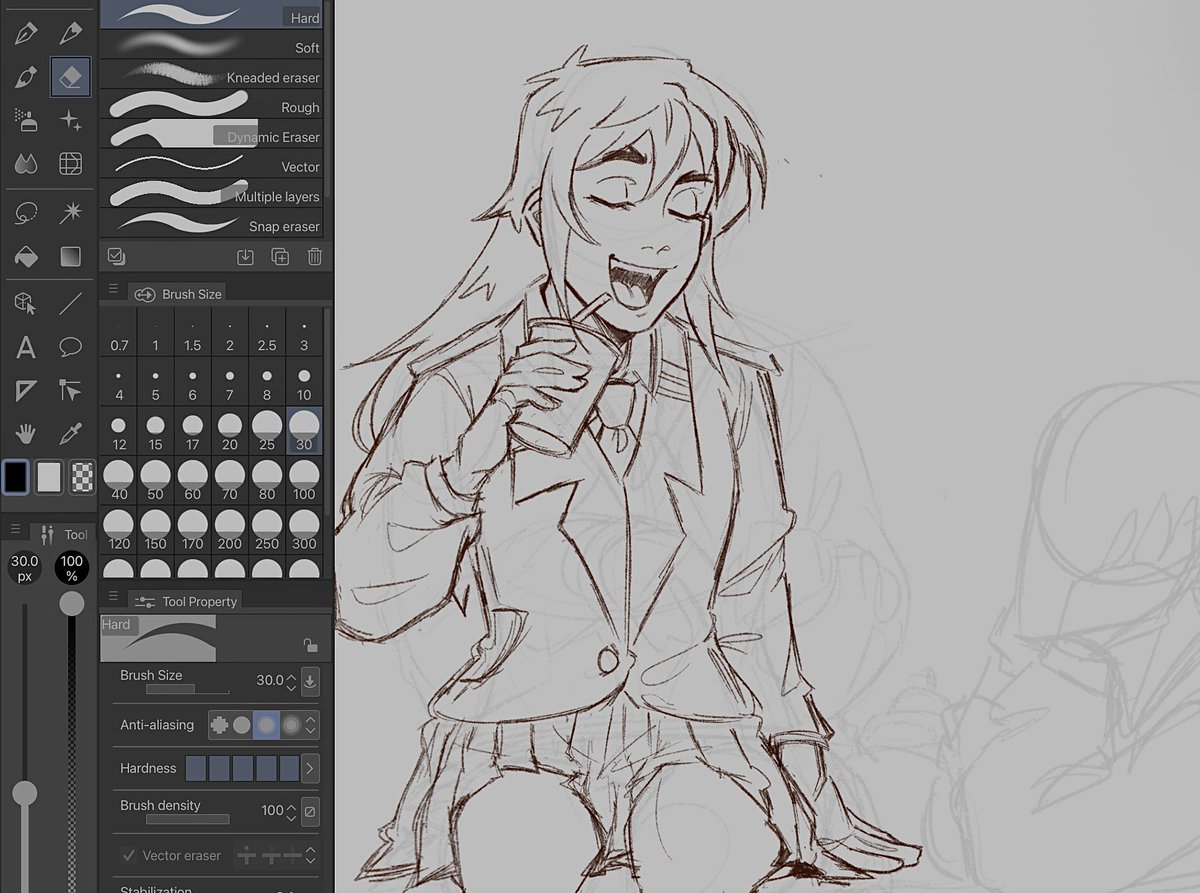Screen dimensions: 1200x893
Task: Open the Anti-aliasing options stepper
Action: pos(311,725)
